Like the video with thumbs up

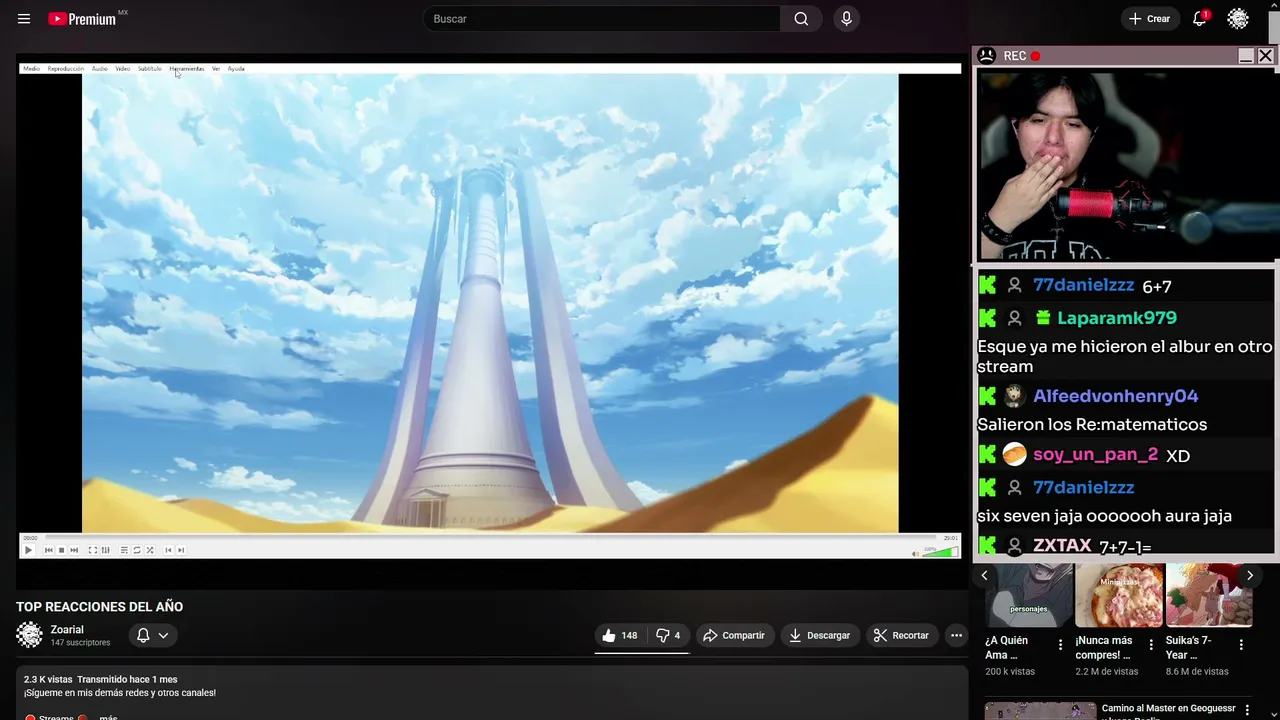point(619,635)
